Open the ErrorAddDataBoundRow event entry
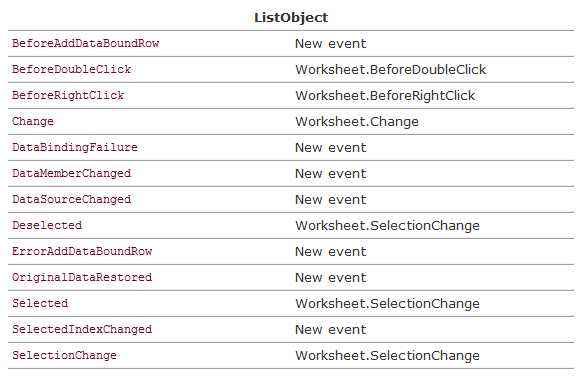Image resolution: width=587 pixels, height=386 pixels. pos(82,251)
